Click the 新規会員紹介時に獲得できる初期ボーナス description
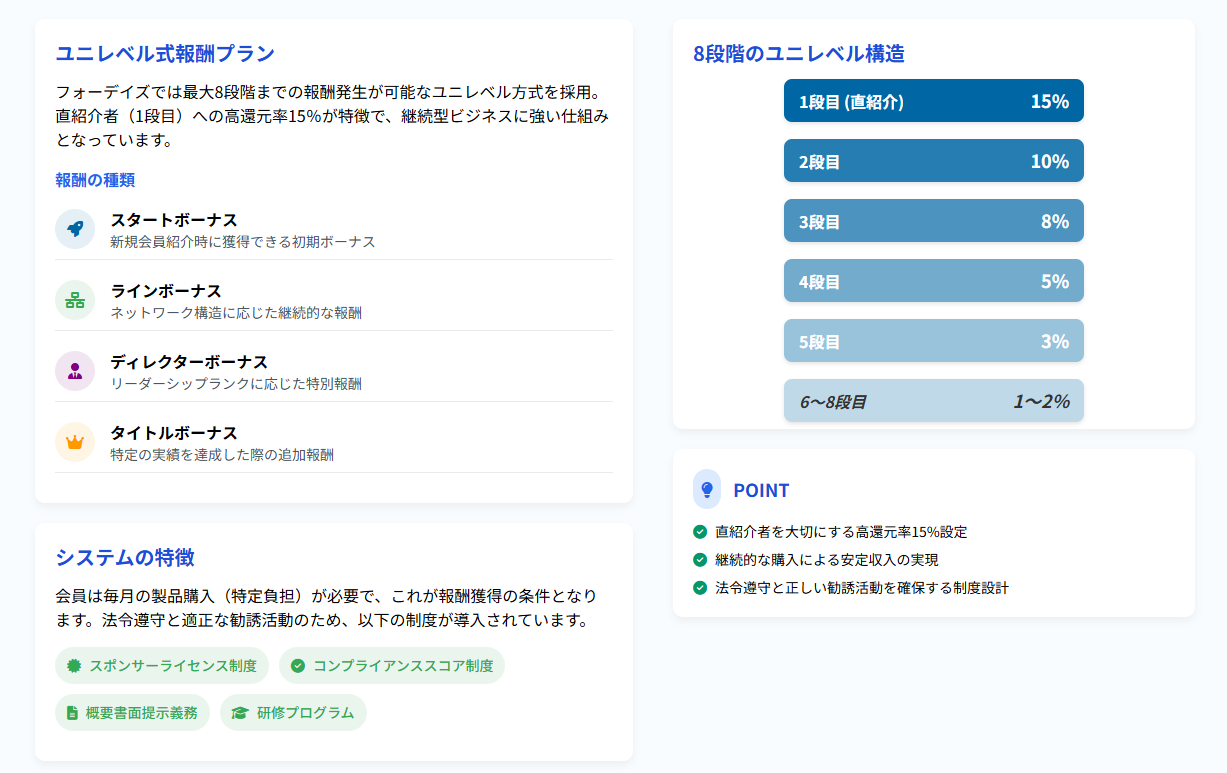1227x773 pixels. [243, 242]
